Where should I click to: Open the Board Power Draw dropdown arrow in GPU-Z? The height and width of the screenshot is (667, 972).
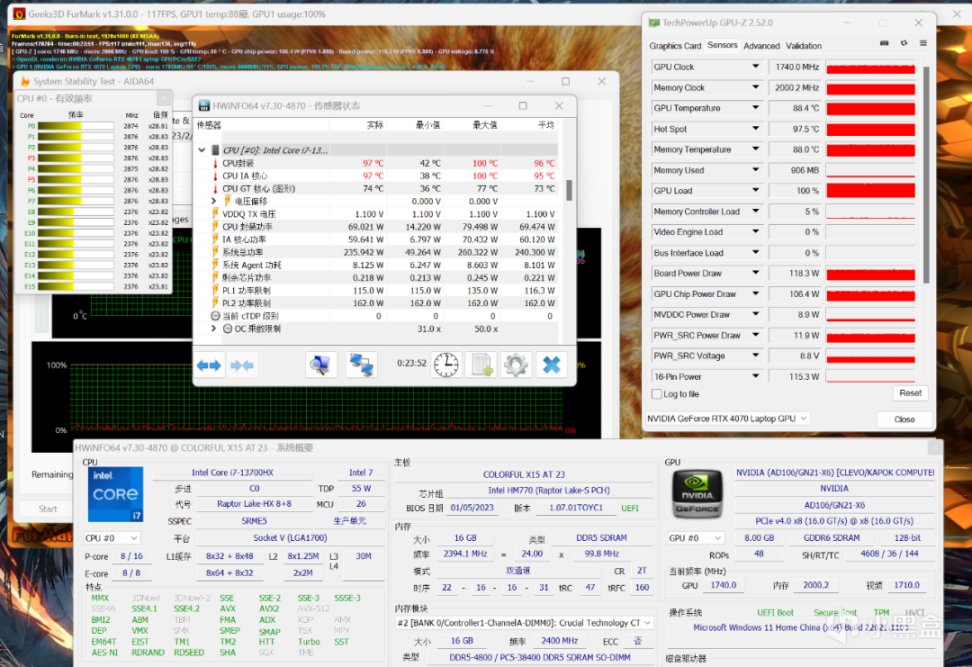click(x=755, y=273)
